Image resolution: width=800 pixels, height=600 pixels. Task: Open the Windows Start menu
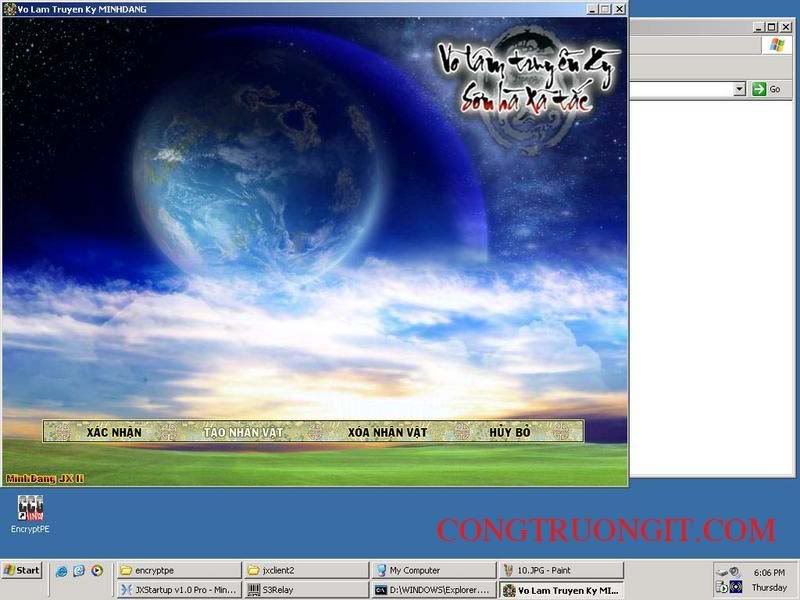click(x=21, y=570)
